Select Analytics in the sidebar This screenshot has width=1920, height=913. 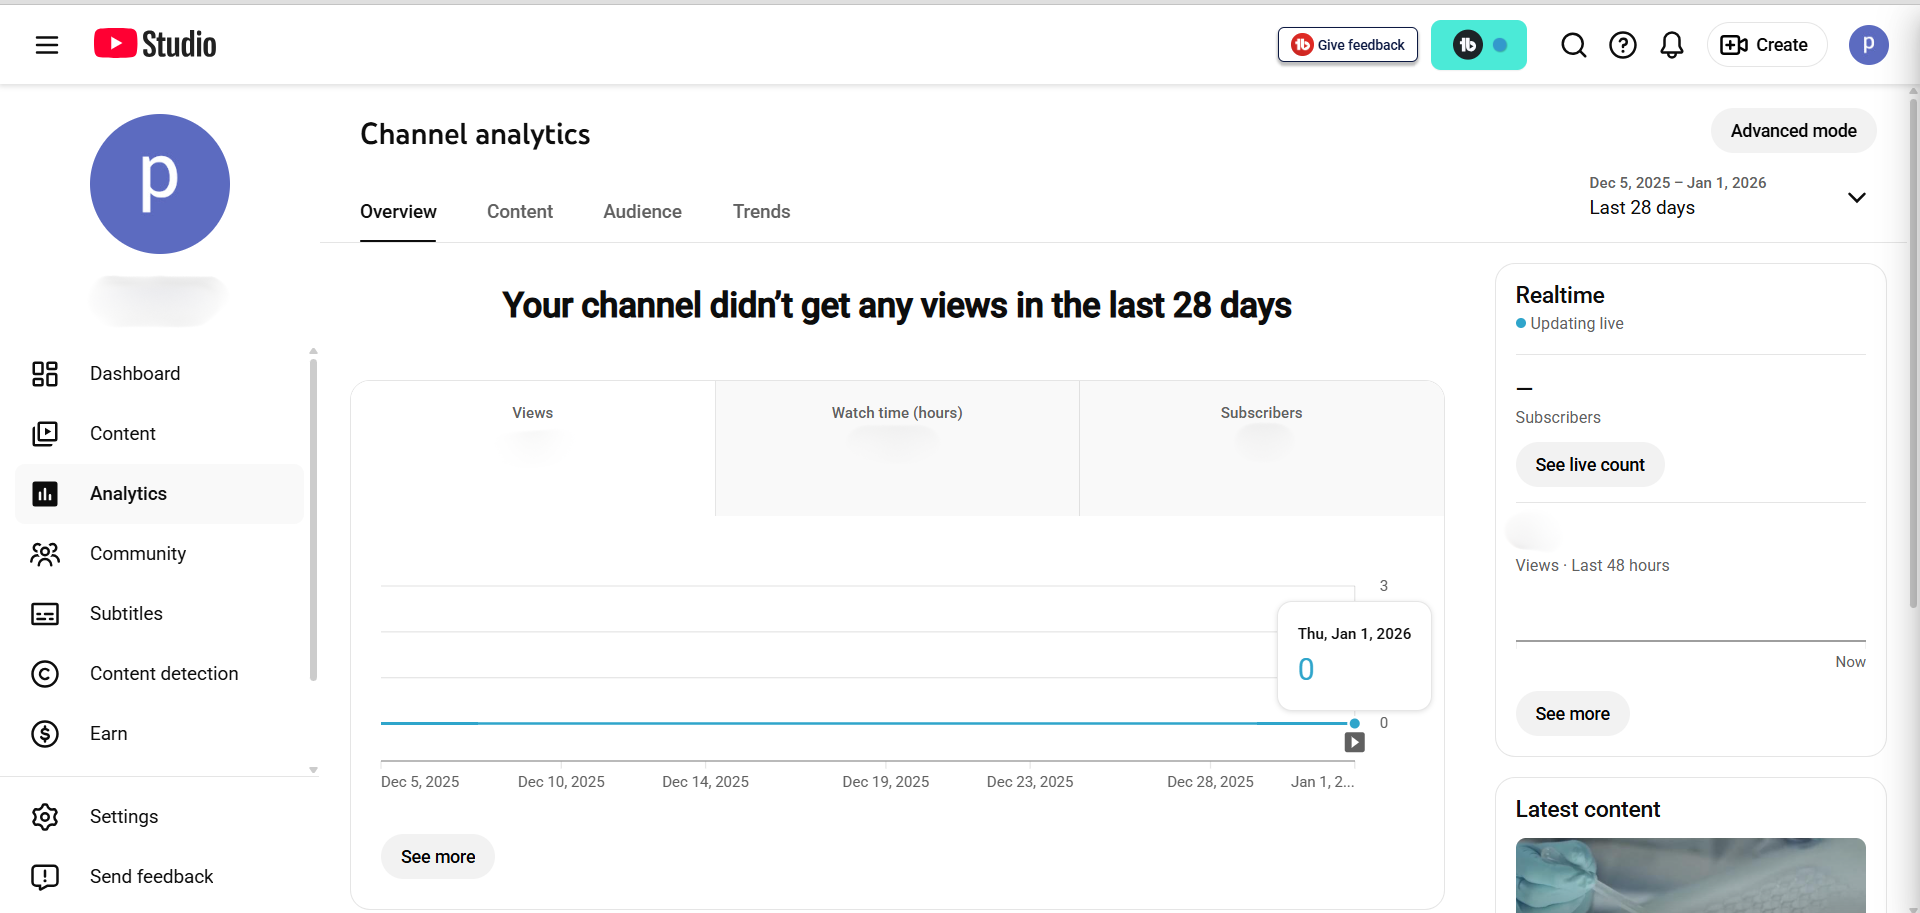tap(160, 494)
